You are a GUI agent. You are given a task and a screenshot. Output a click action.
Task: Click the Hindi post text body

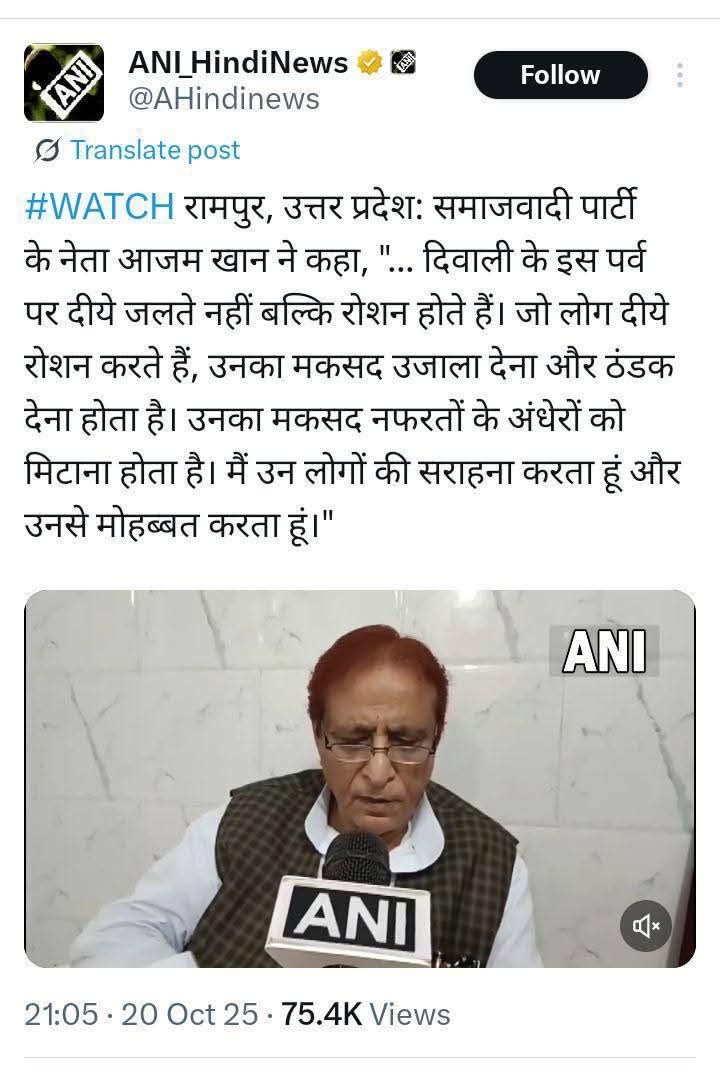[x=352, y=366]
